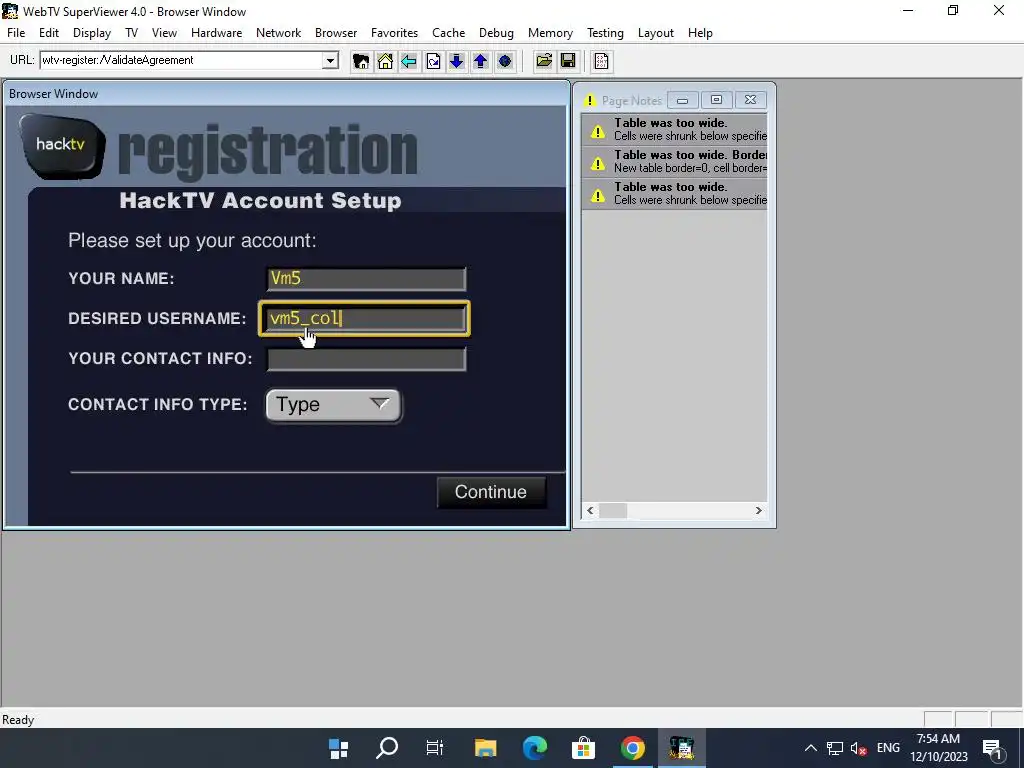Viewport: 1024px width, 768px height.
Task: Click the taskbar clock and date
Action: [938, 748]
